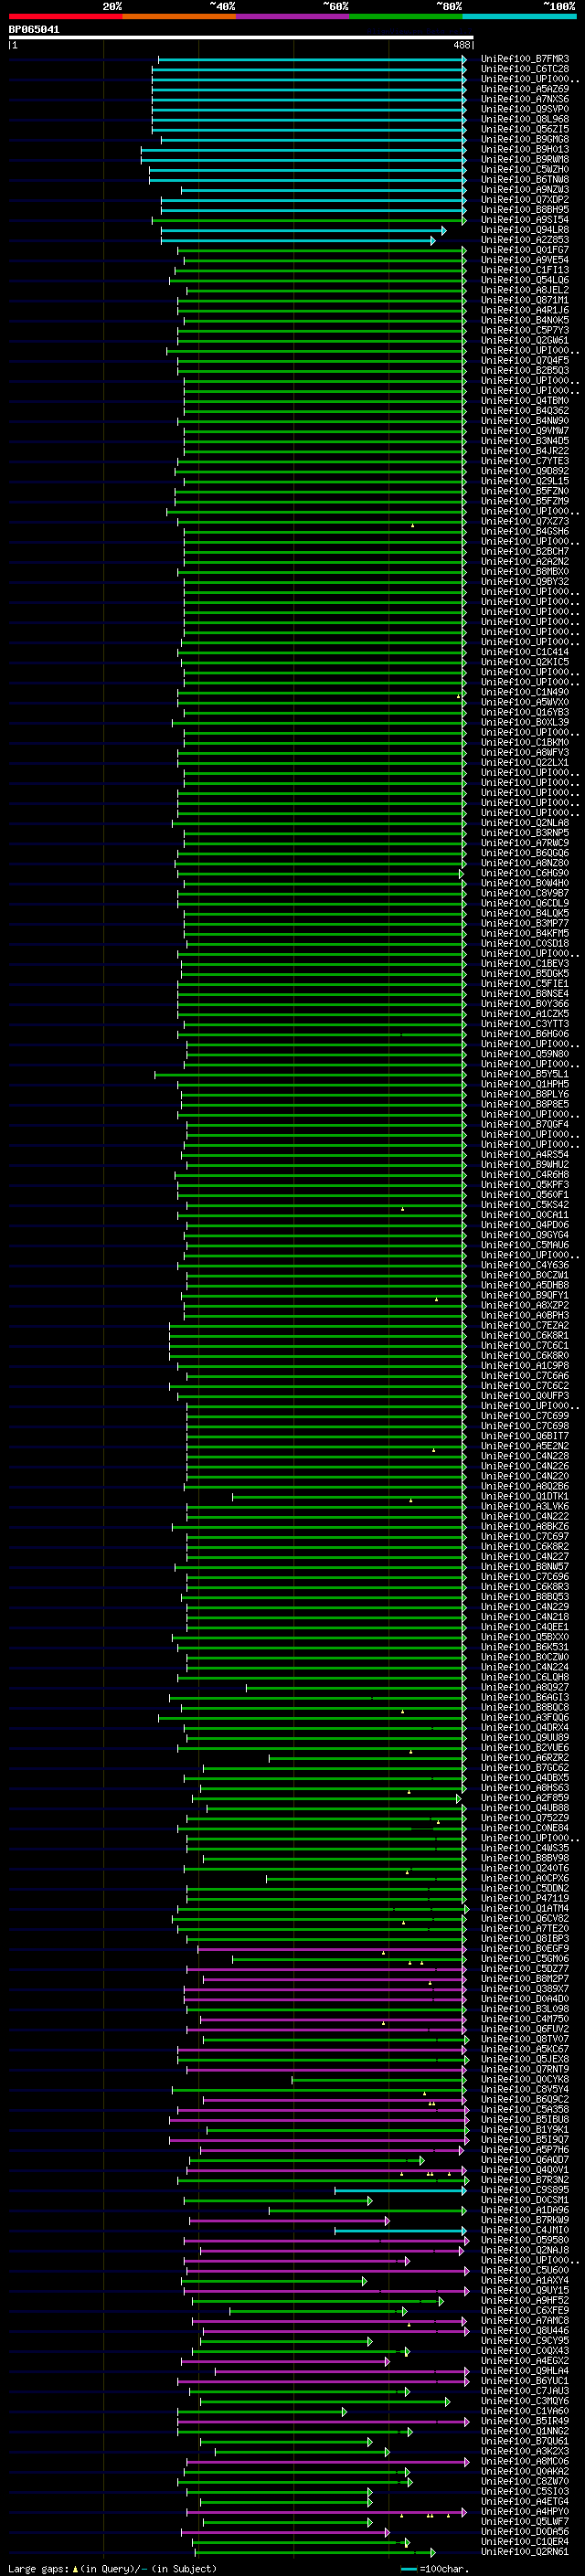Screen dimensions: 585x2576
Task: Click hit label UniRef100_A3LVK6
Action: 524,1506
